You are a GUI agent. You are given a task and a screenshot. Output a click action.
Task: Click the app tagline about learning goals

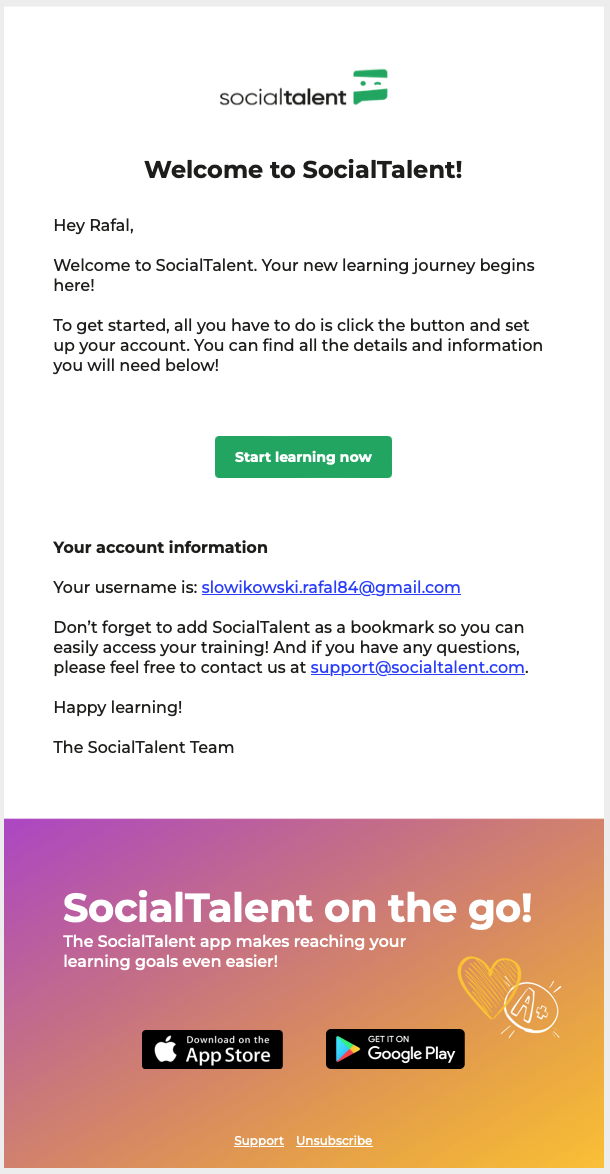234,951
